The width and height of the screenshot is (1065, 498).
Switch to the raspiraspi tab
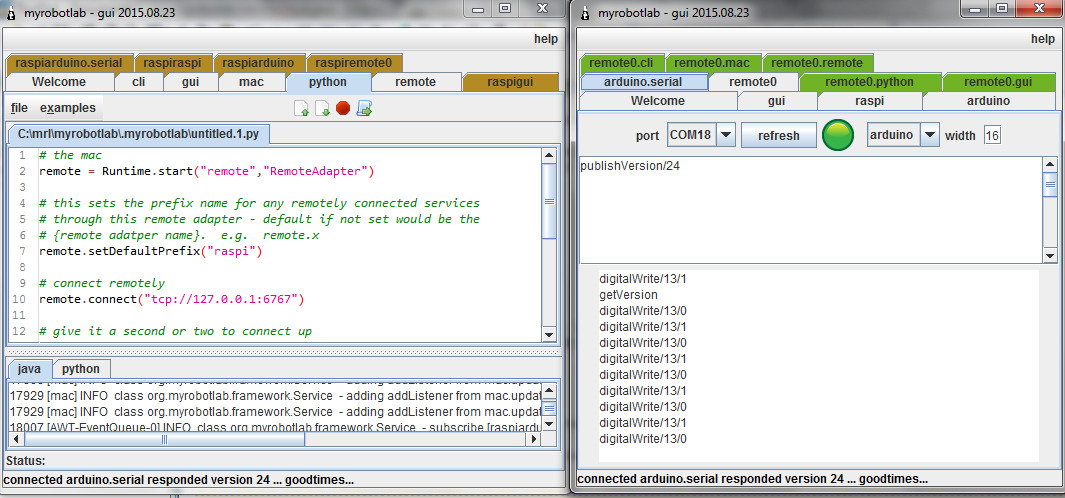pos(173,63)
